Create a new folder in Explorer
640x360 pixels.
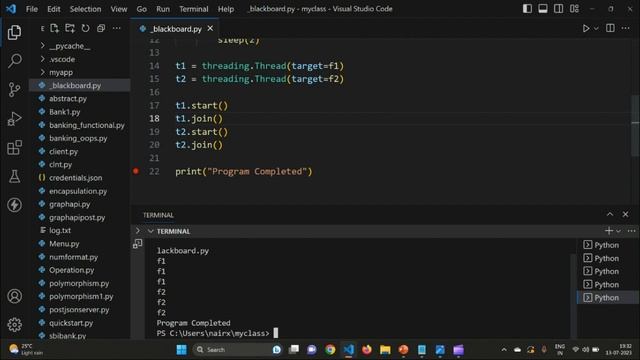pos(70,28)
